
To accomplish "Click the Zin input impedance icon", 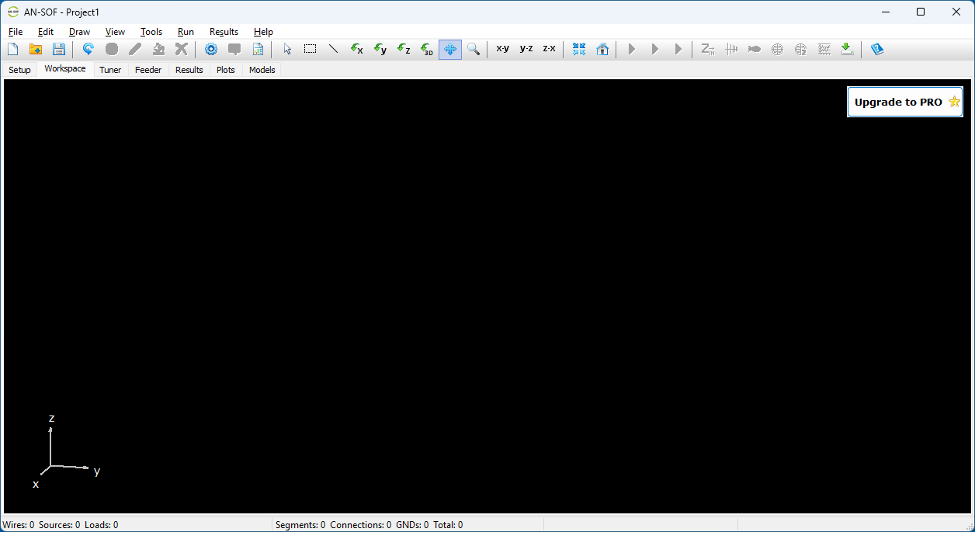I will coord(707,49).
